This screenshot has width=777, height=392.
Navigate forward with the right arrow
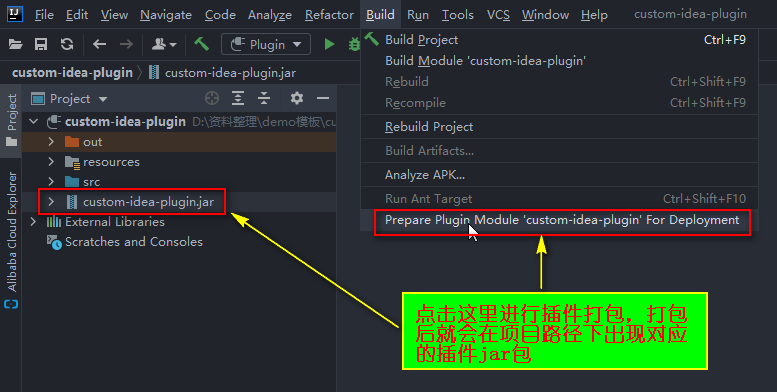coord(126,45)
